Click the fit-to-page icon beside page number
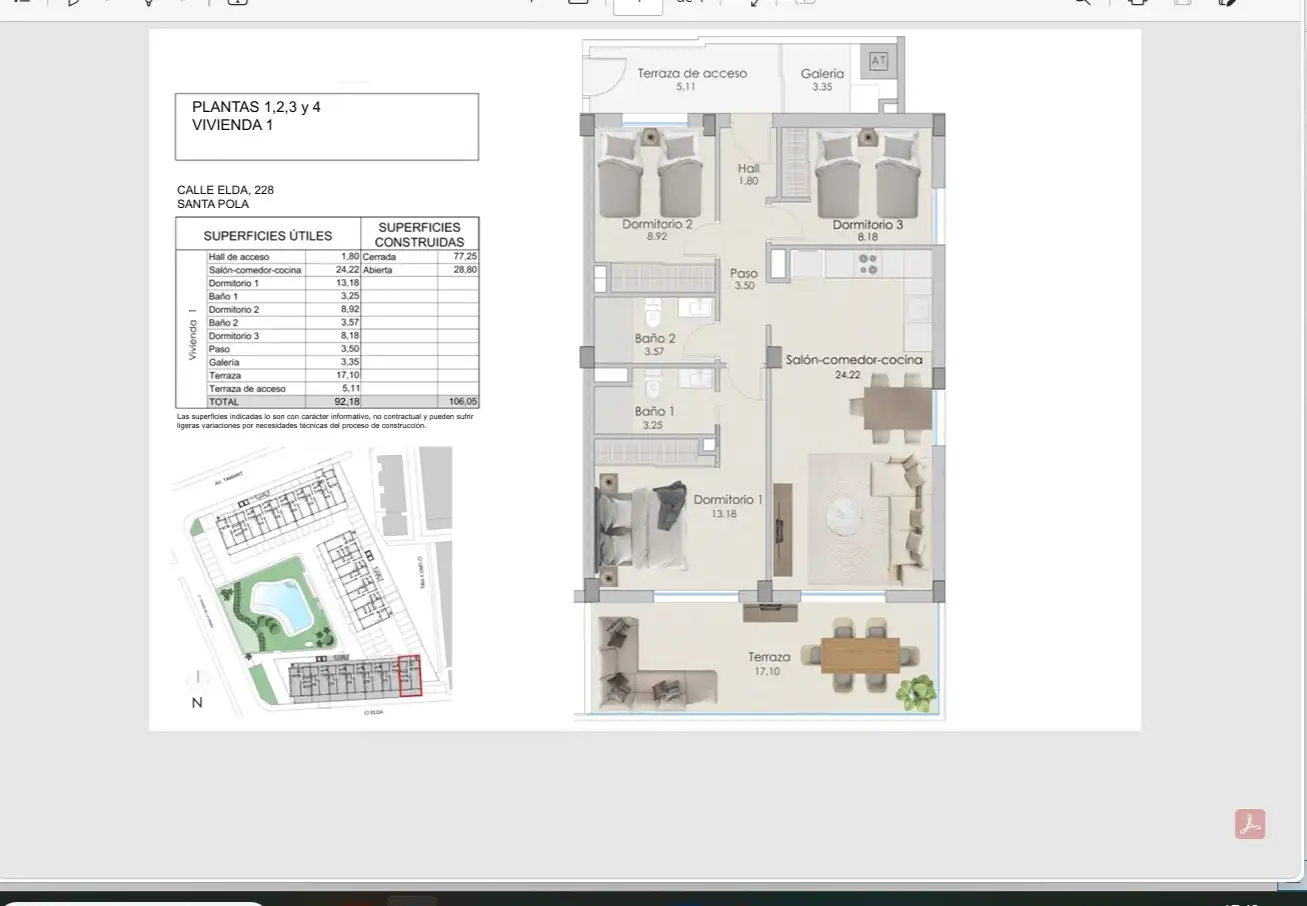Screen dimensions: 1307x906 [x=578, y=3]
